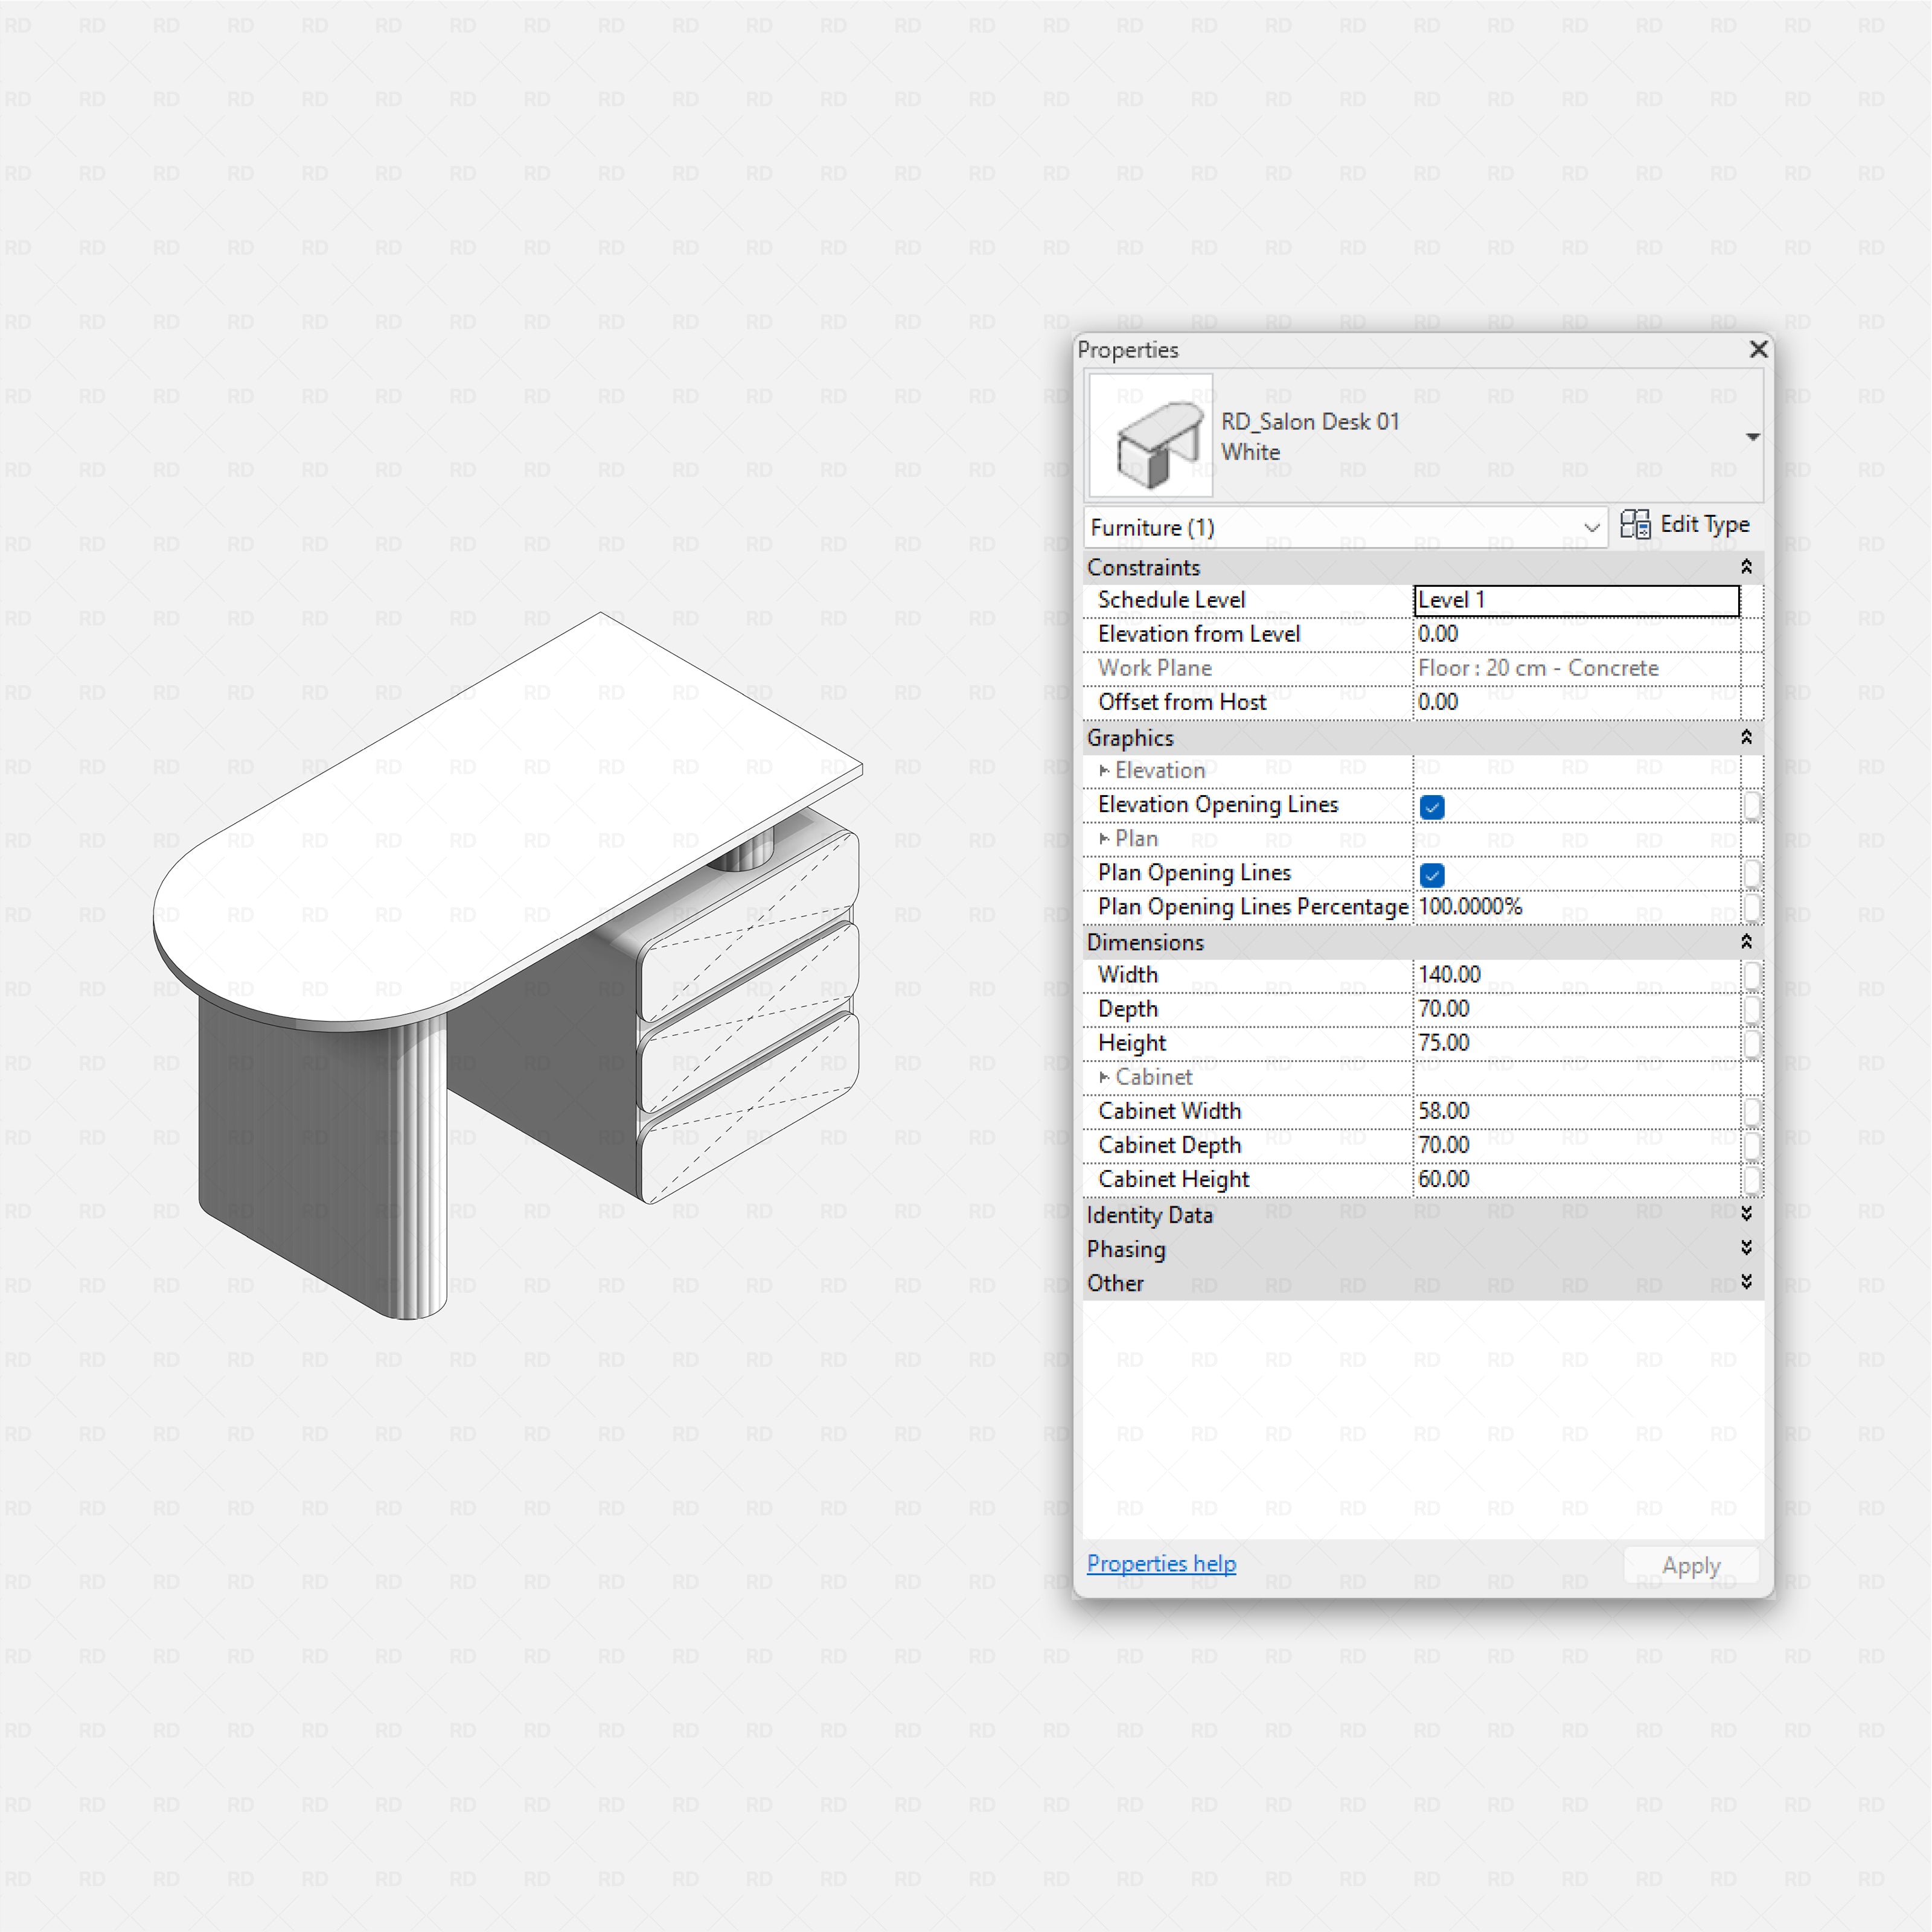1932x1932 pixels.
Task: Expand the Identity Data section
Action: pos(1746,1214)
